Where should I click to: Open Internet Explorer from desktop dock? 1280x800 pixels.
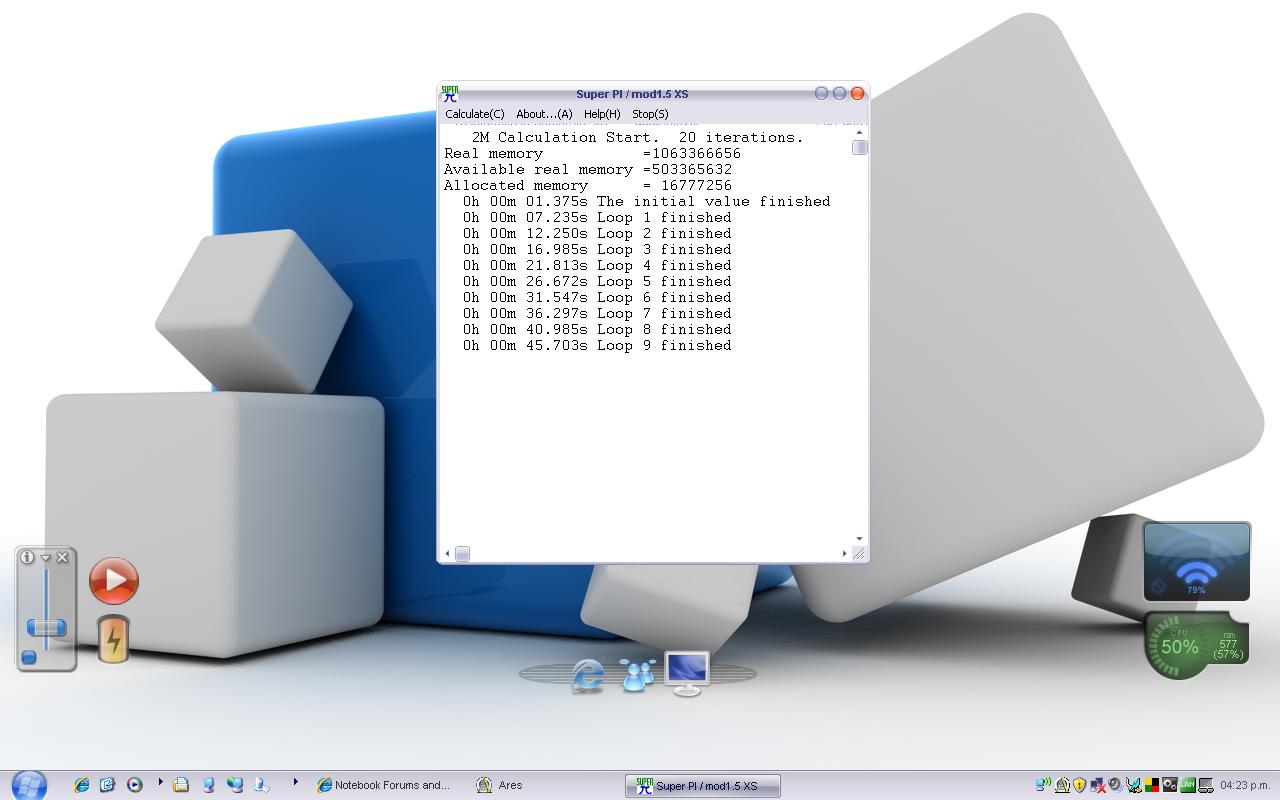pyautogui.click(x=587, y=675)
